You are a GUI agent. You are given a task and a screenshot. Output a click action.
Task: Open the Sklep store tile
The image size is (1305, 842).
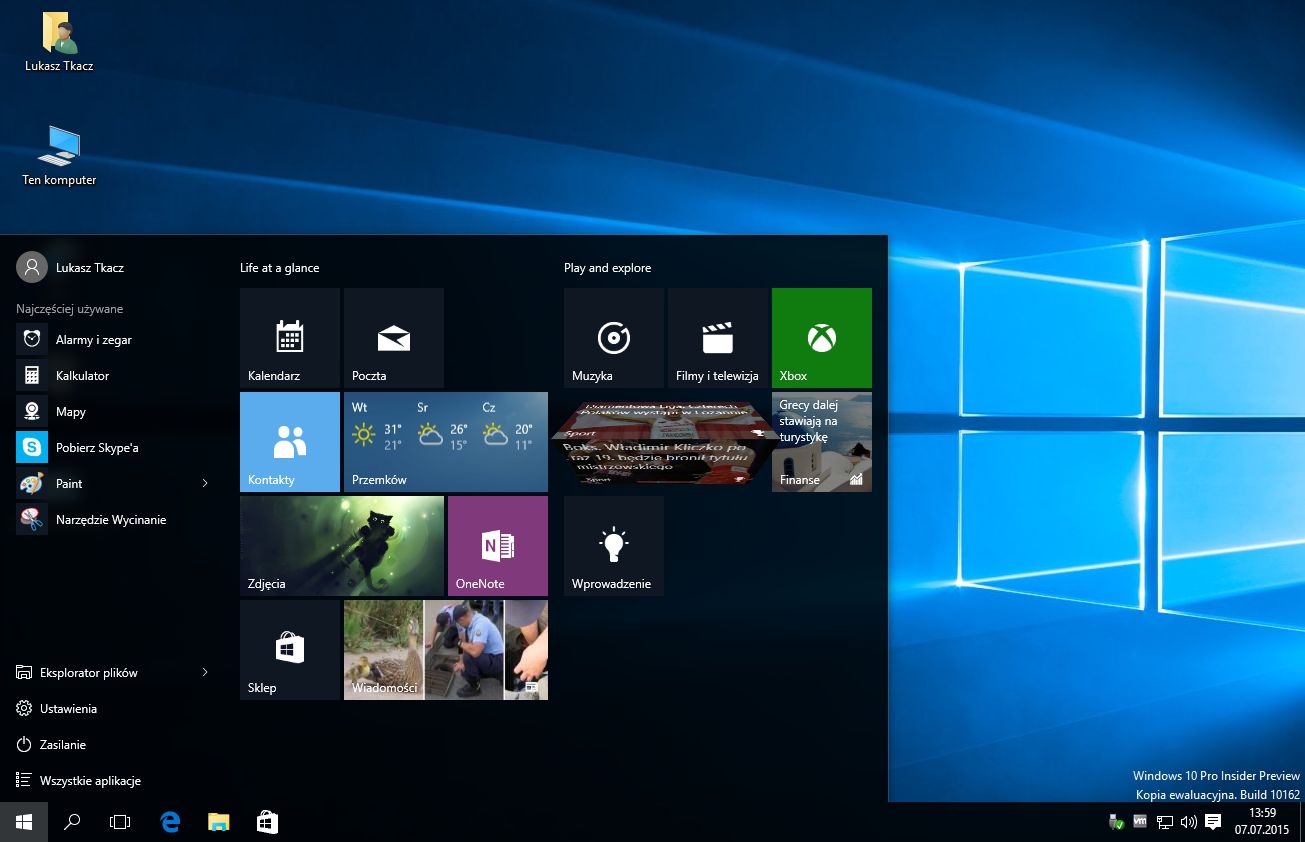pos(289,650)
